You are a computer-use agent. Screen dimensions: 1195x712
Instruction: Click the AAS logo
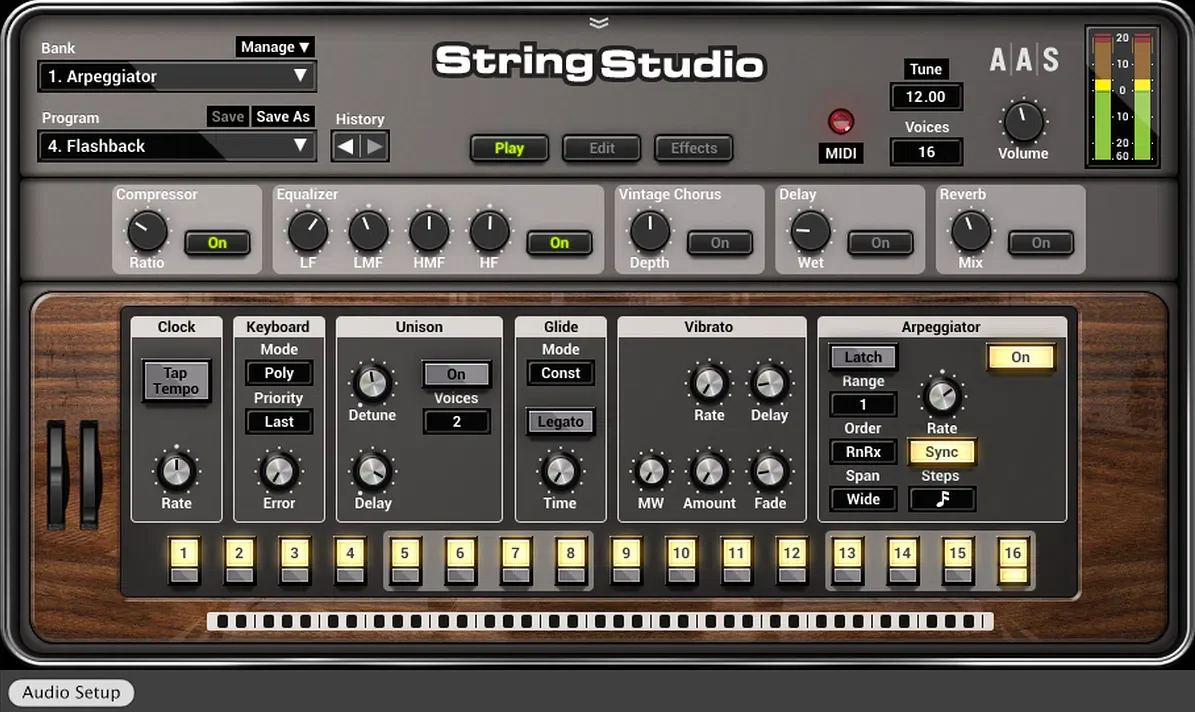pyautogui.click(x=1024, y=59)
